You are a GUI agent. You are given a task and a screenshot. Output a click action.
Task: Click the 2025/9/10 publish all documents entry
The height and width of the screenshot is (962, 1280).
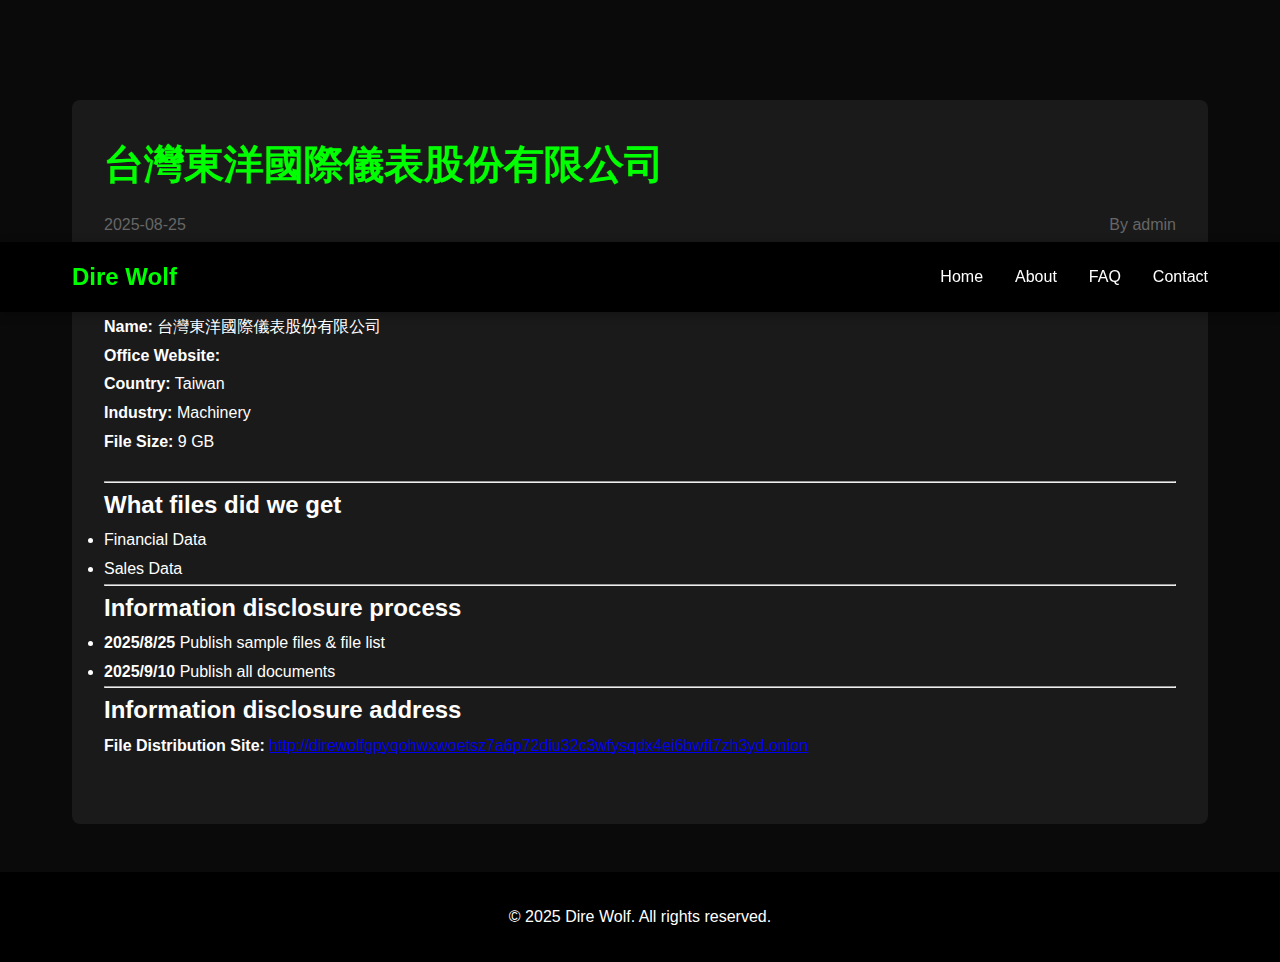pos(219,672)
